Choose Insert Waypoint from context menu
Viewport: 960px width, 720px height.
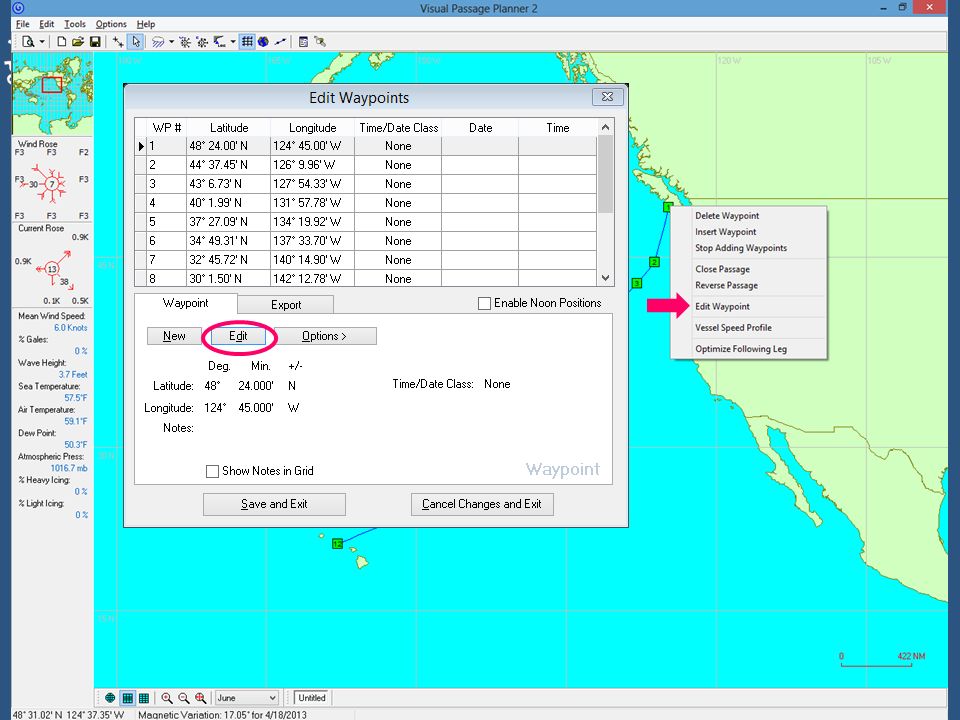(x=726, y=231)
